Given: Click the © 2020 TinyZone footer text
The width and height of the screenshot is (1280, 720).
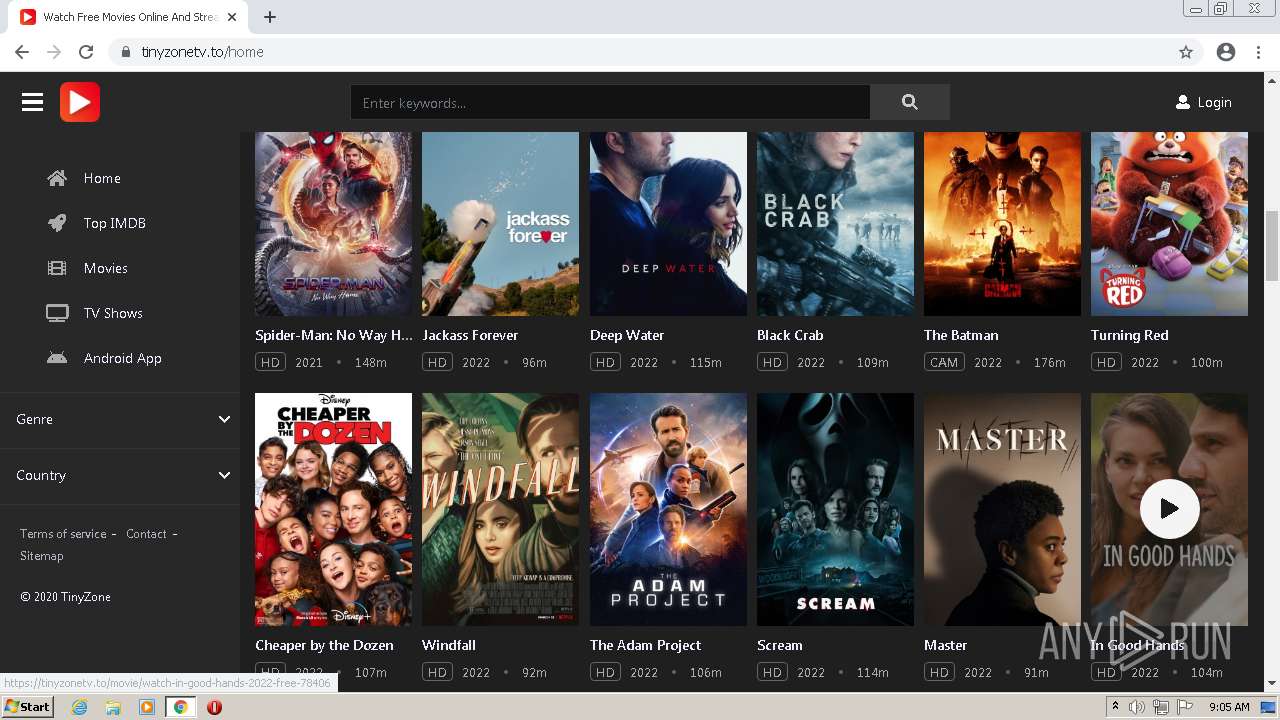Looking at the screenshot, I should click(65, 597).
